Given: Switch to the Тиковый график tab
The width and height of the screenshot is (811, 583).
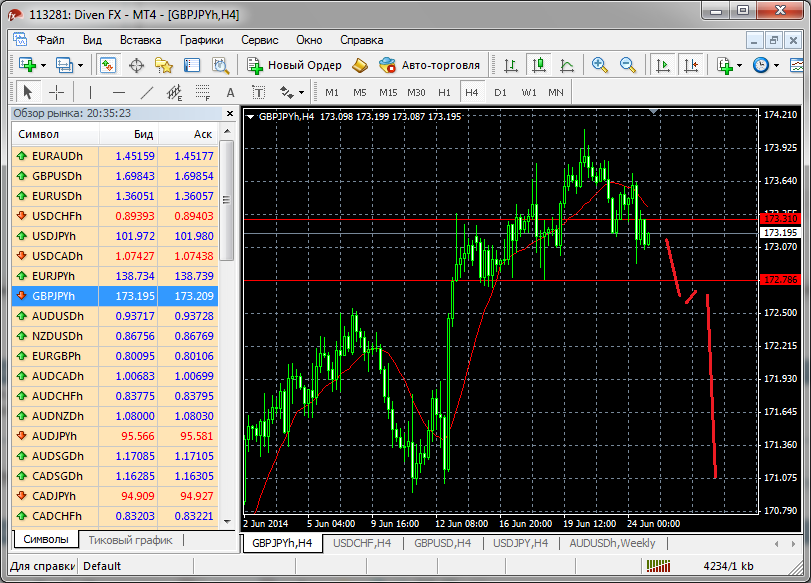Looking at the screenshot, I should 130,540.
